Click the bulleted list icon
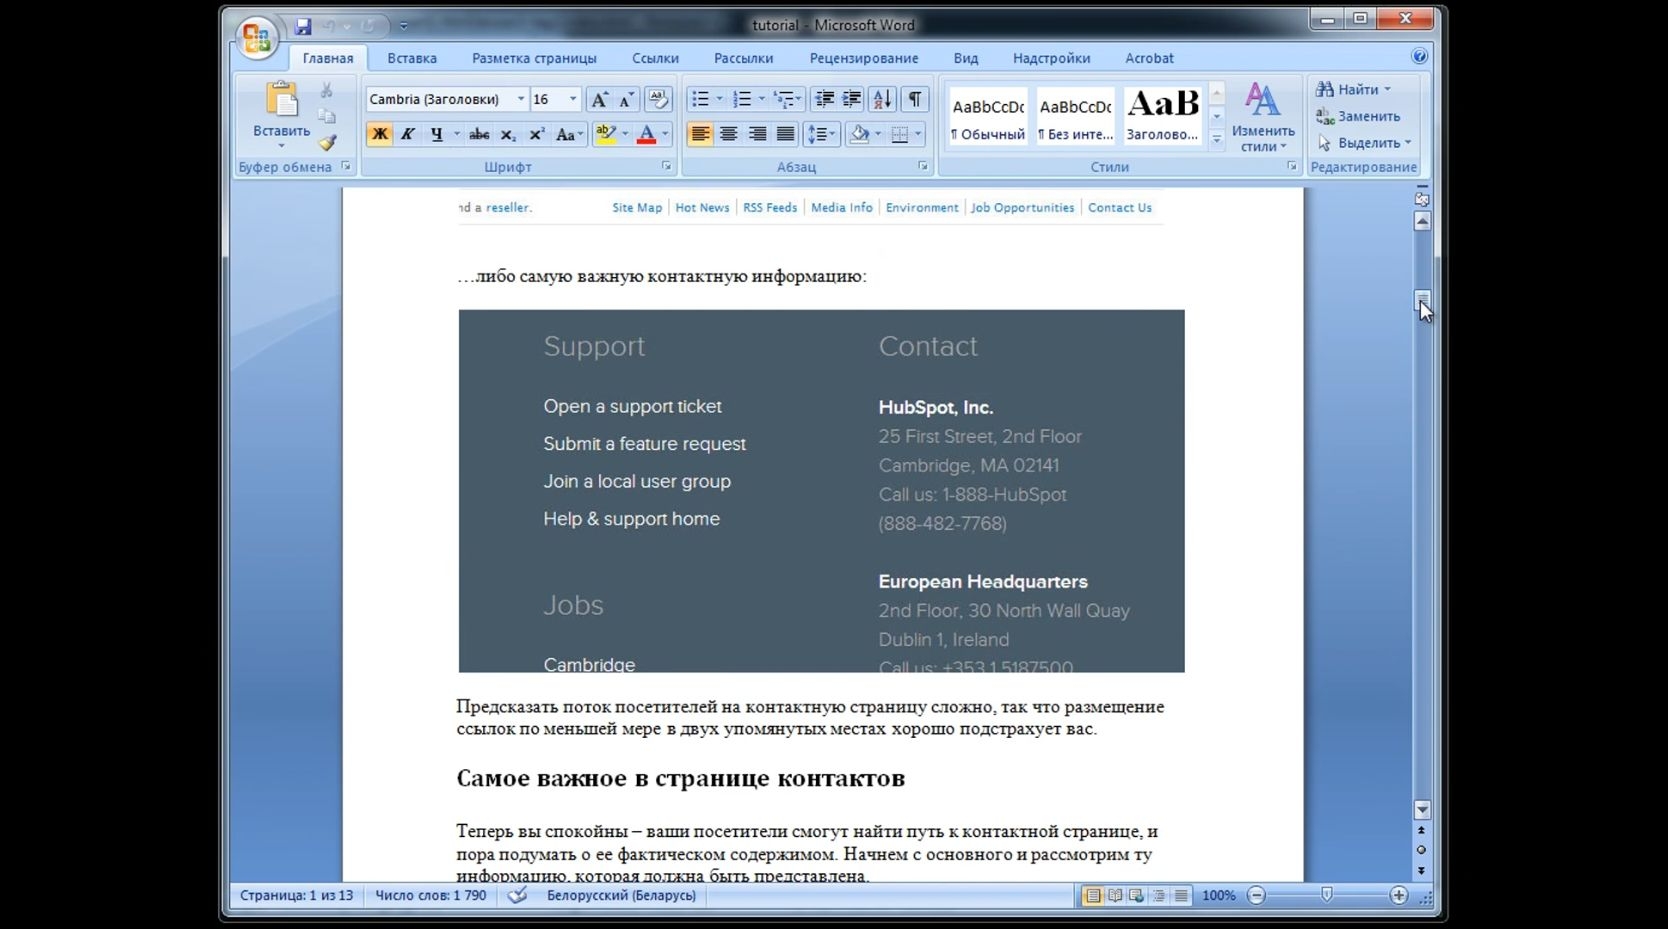 pos(700,99)
